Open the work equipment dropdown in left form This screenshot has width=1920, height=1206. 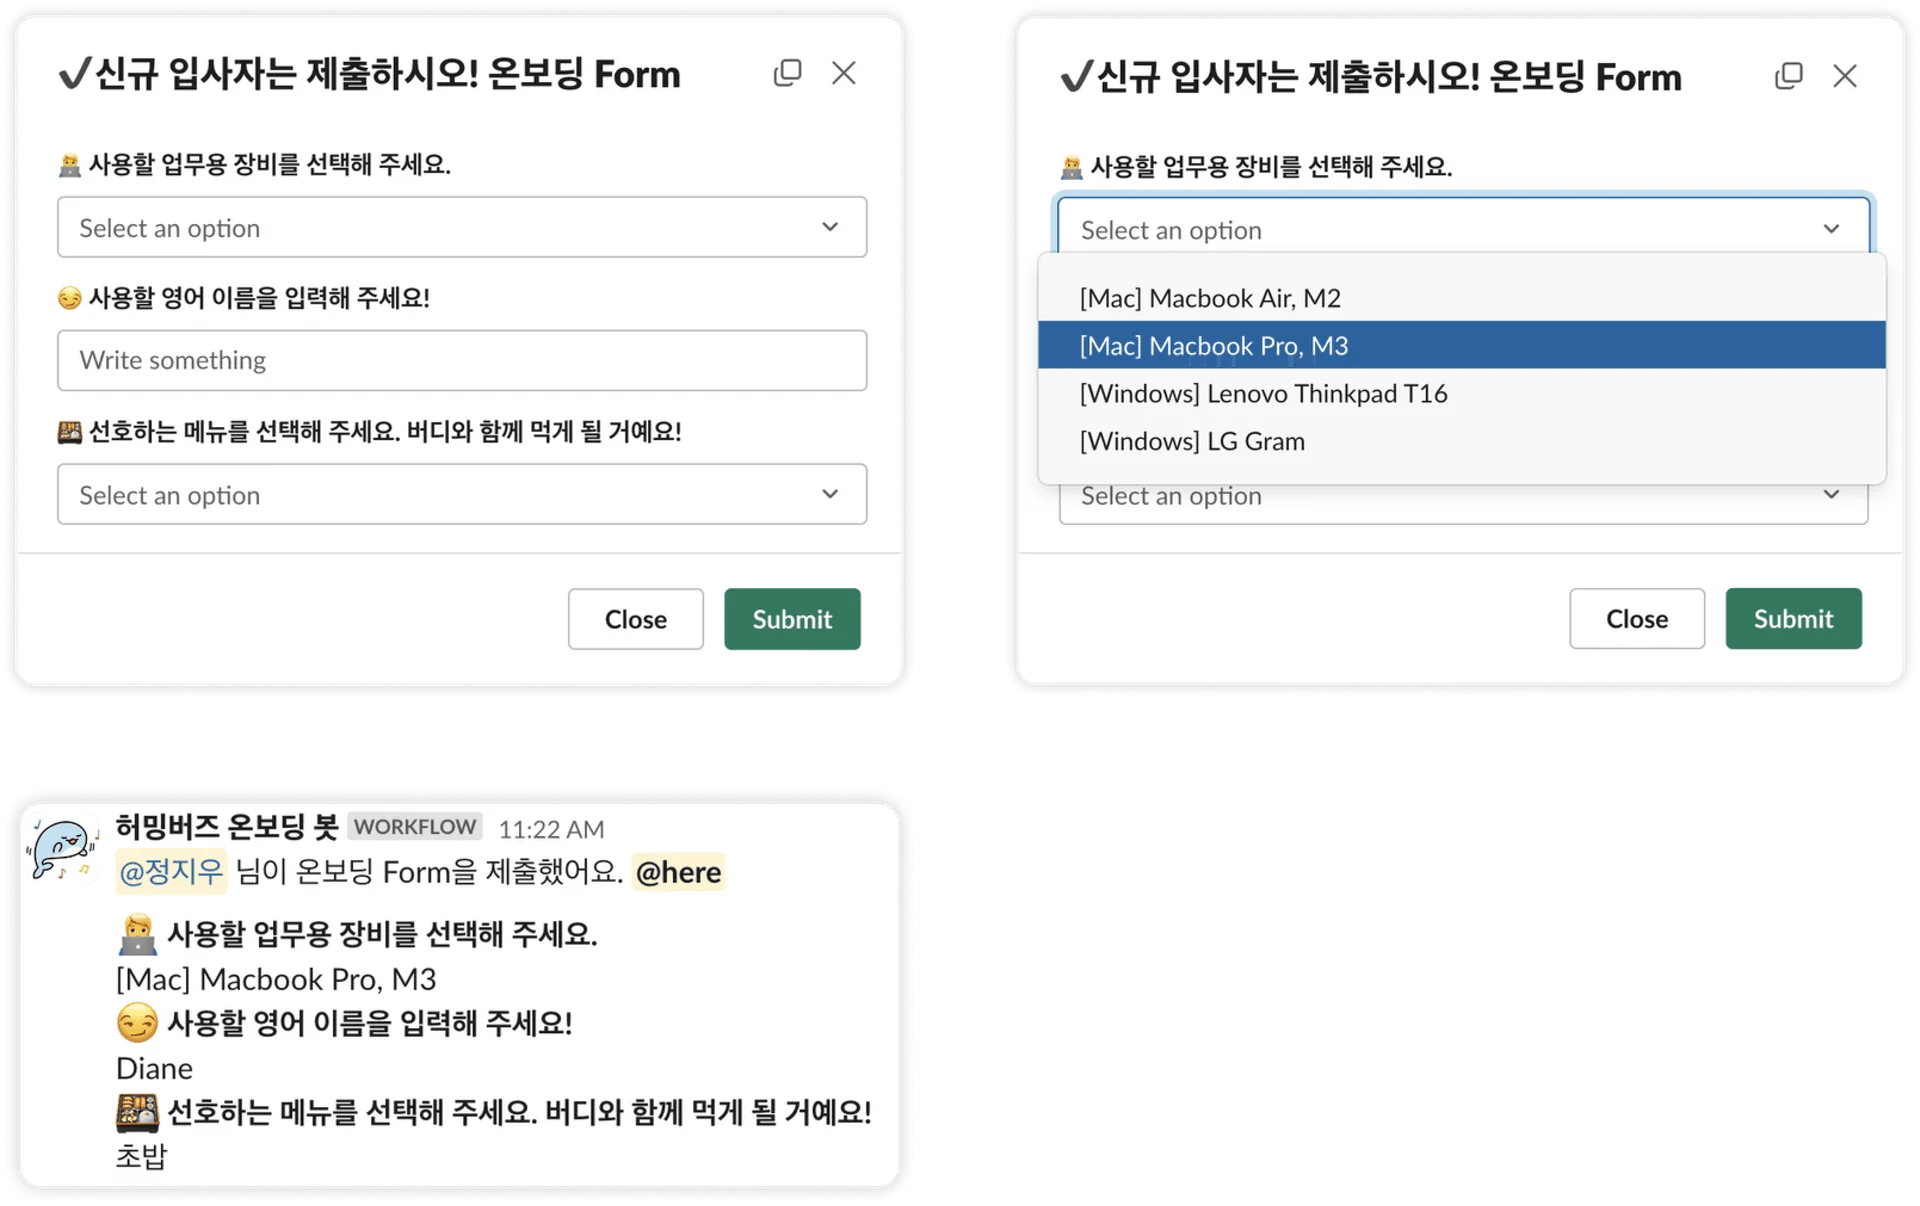point(462,228)
